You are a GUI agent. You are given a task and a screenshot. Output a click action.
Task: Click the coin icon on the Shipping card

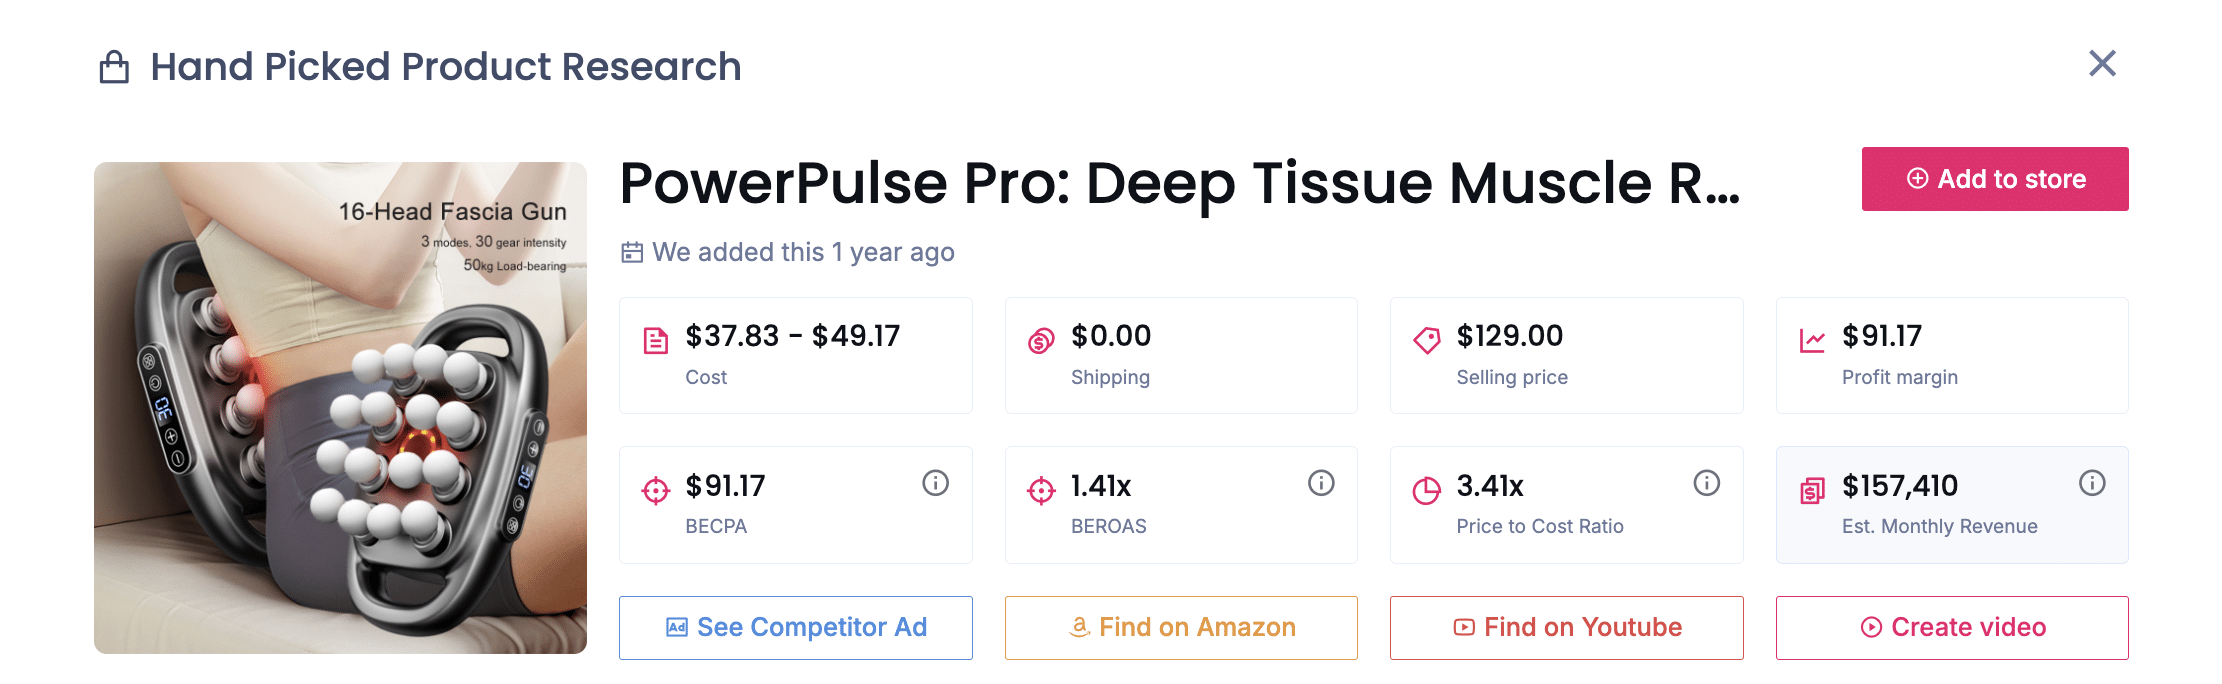(1041, 339)
